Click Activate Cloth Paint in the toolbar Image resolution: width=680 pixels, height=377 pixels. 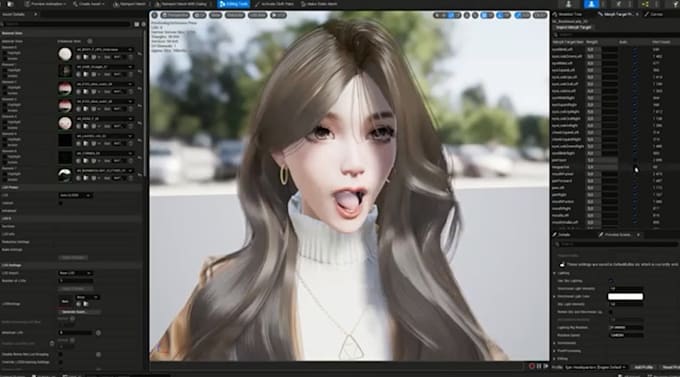click(274, 4)
